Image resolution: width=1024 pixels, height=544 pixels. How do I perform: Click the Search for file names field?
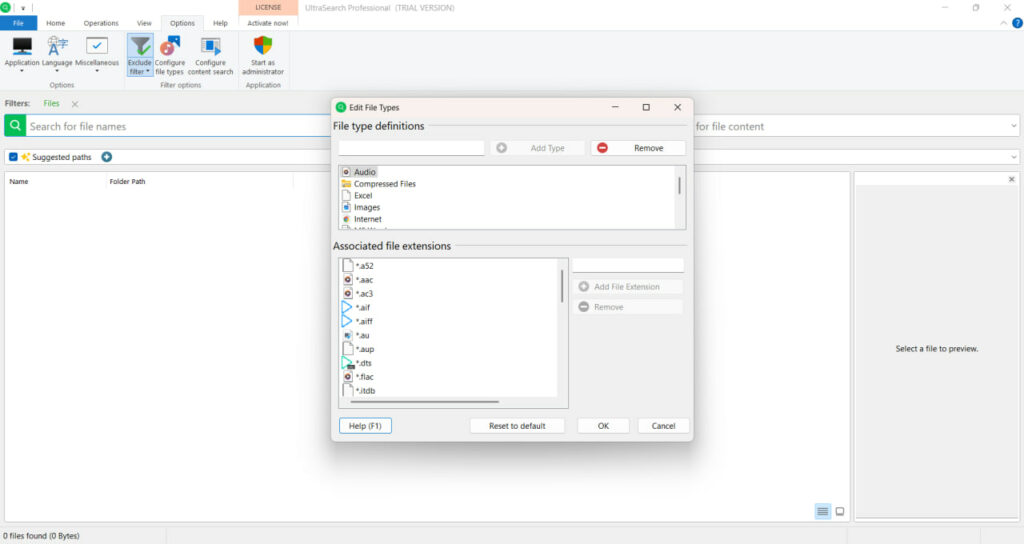pyautogui.click(x=178, y=126)
